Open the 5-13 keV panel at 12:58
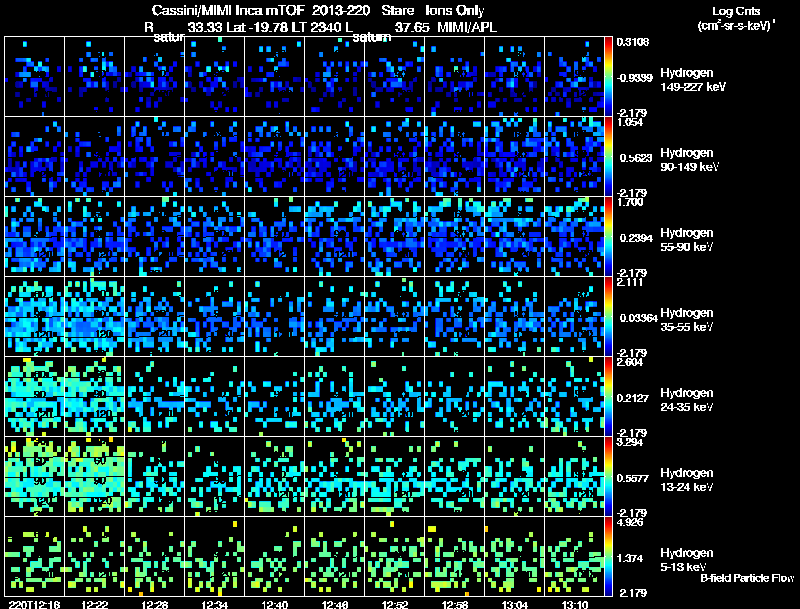The image size is (800, 609). pos(455,556)
